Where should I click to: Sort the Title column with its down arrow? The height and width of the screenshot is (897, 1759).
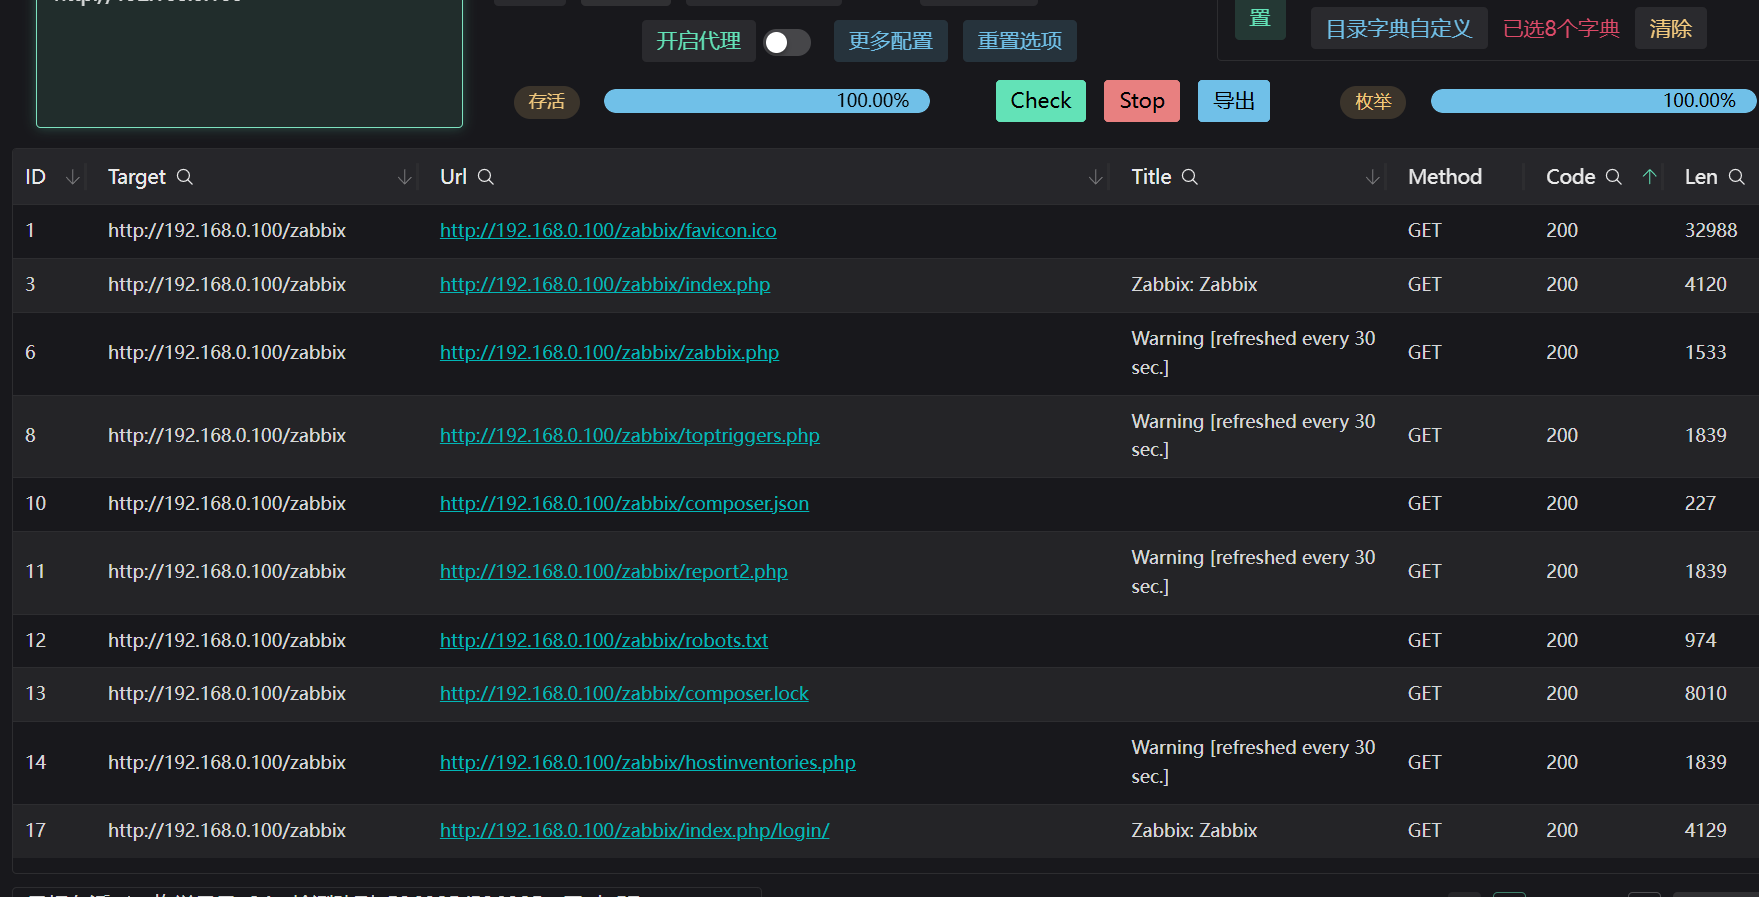coord(1373,177)
